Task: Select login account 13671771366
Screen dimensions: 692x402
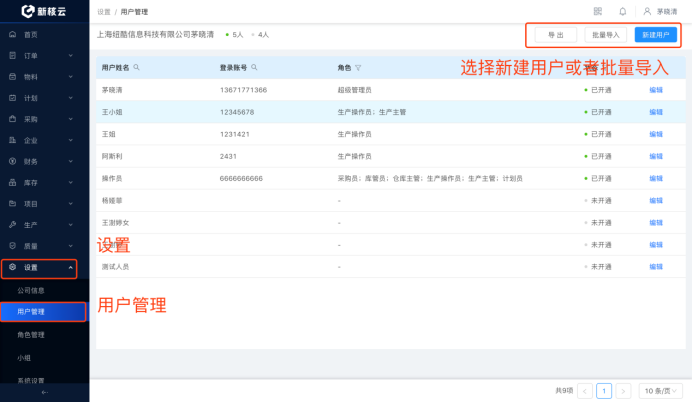Action: pos(243,90)
